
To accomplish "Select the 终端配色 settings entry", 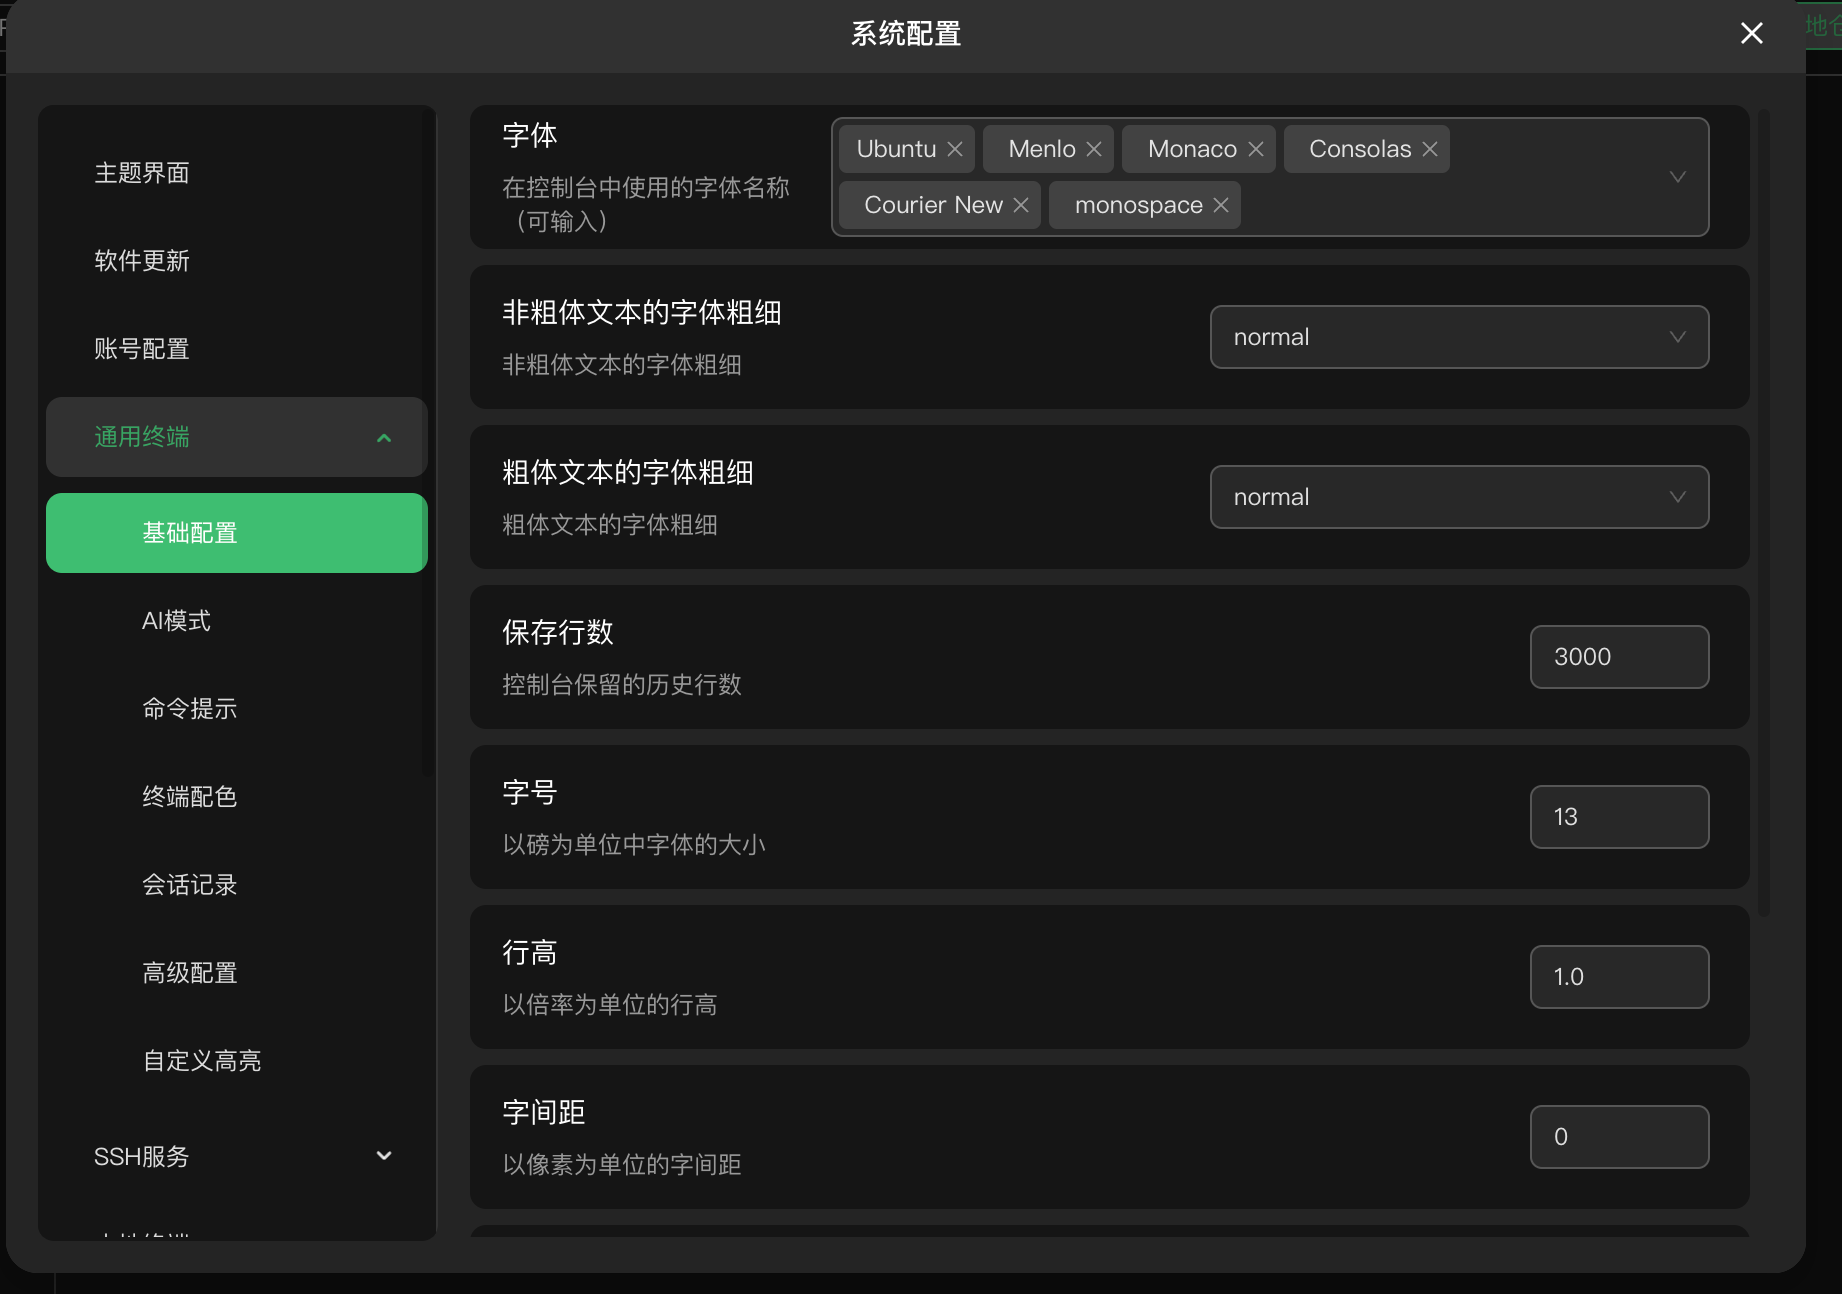I will (x=190, y=796).
